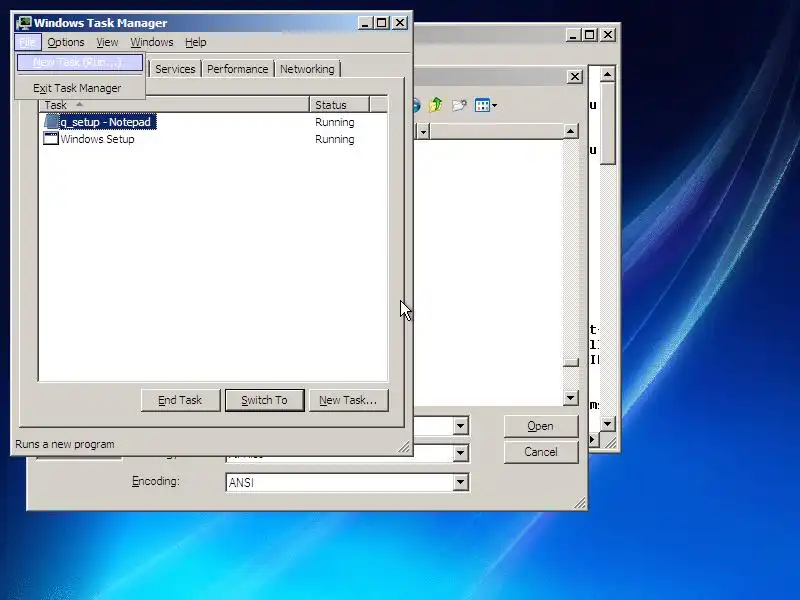Click the file list scroll up arrow

[570, 131]
